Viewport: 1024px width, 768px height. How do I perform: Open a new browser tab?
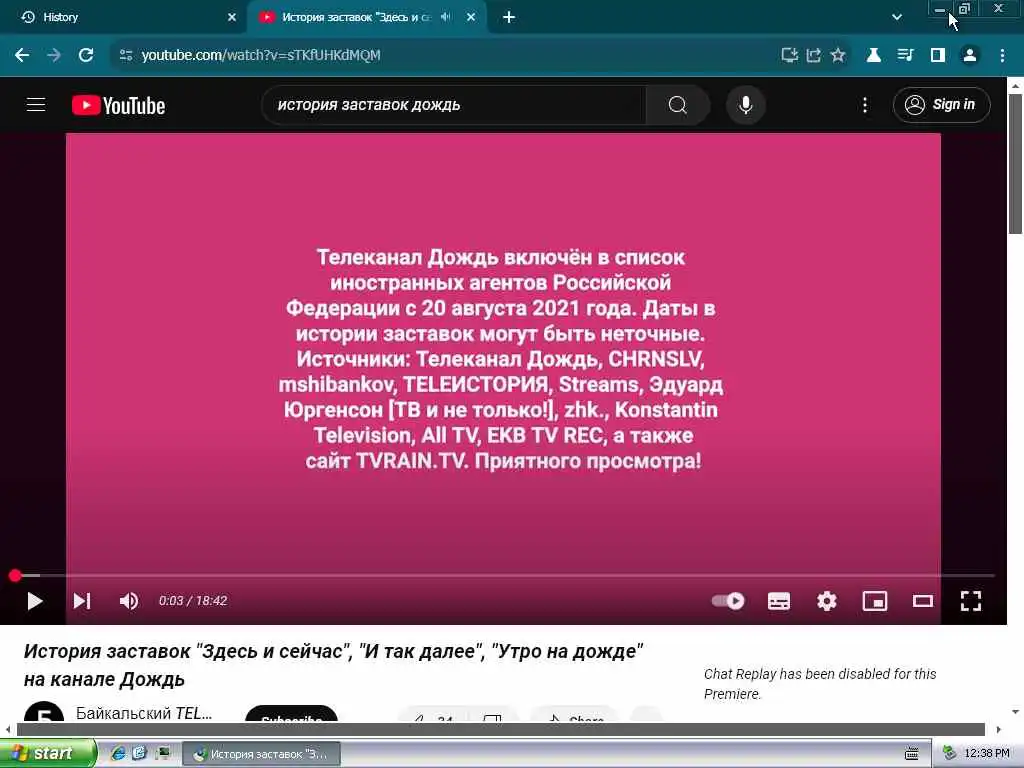pos(509,18)
